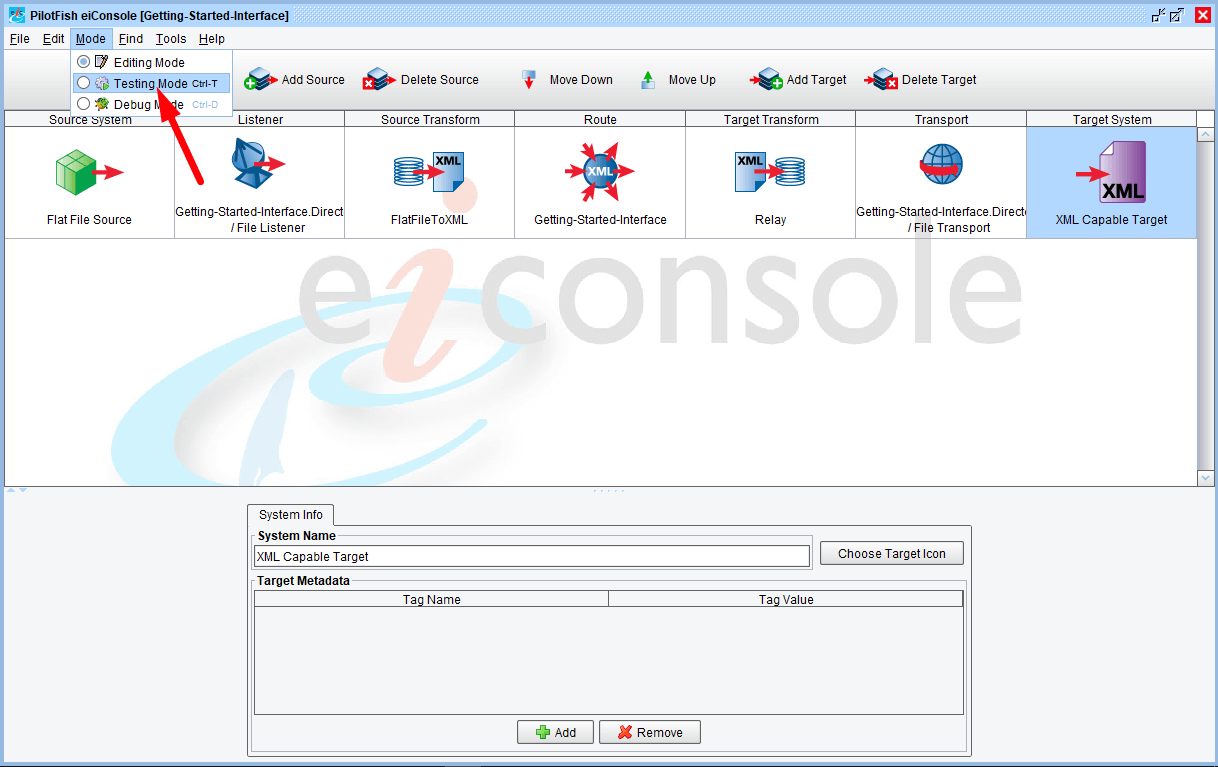Image resolution: width=1218 pixels, height=767 pixels.
Task: Select the XML Capable Target icon
Action: pos(1111,172)
